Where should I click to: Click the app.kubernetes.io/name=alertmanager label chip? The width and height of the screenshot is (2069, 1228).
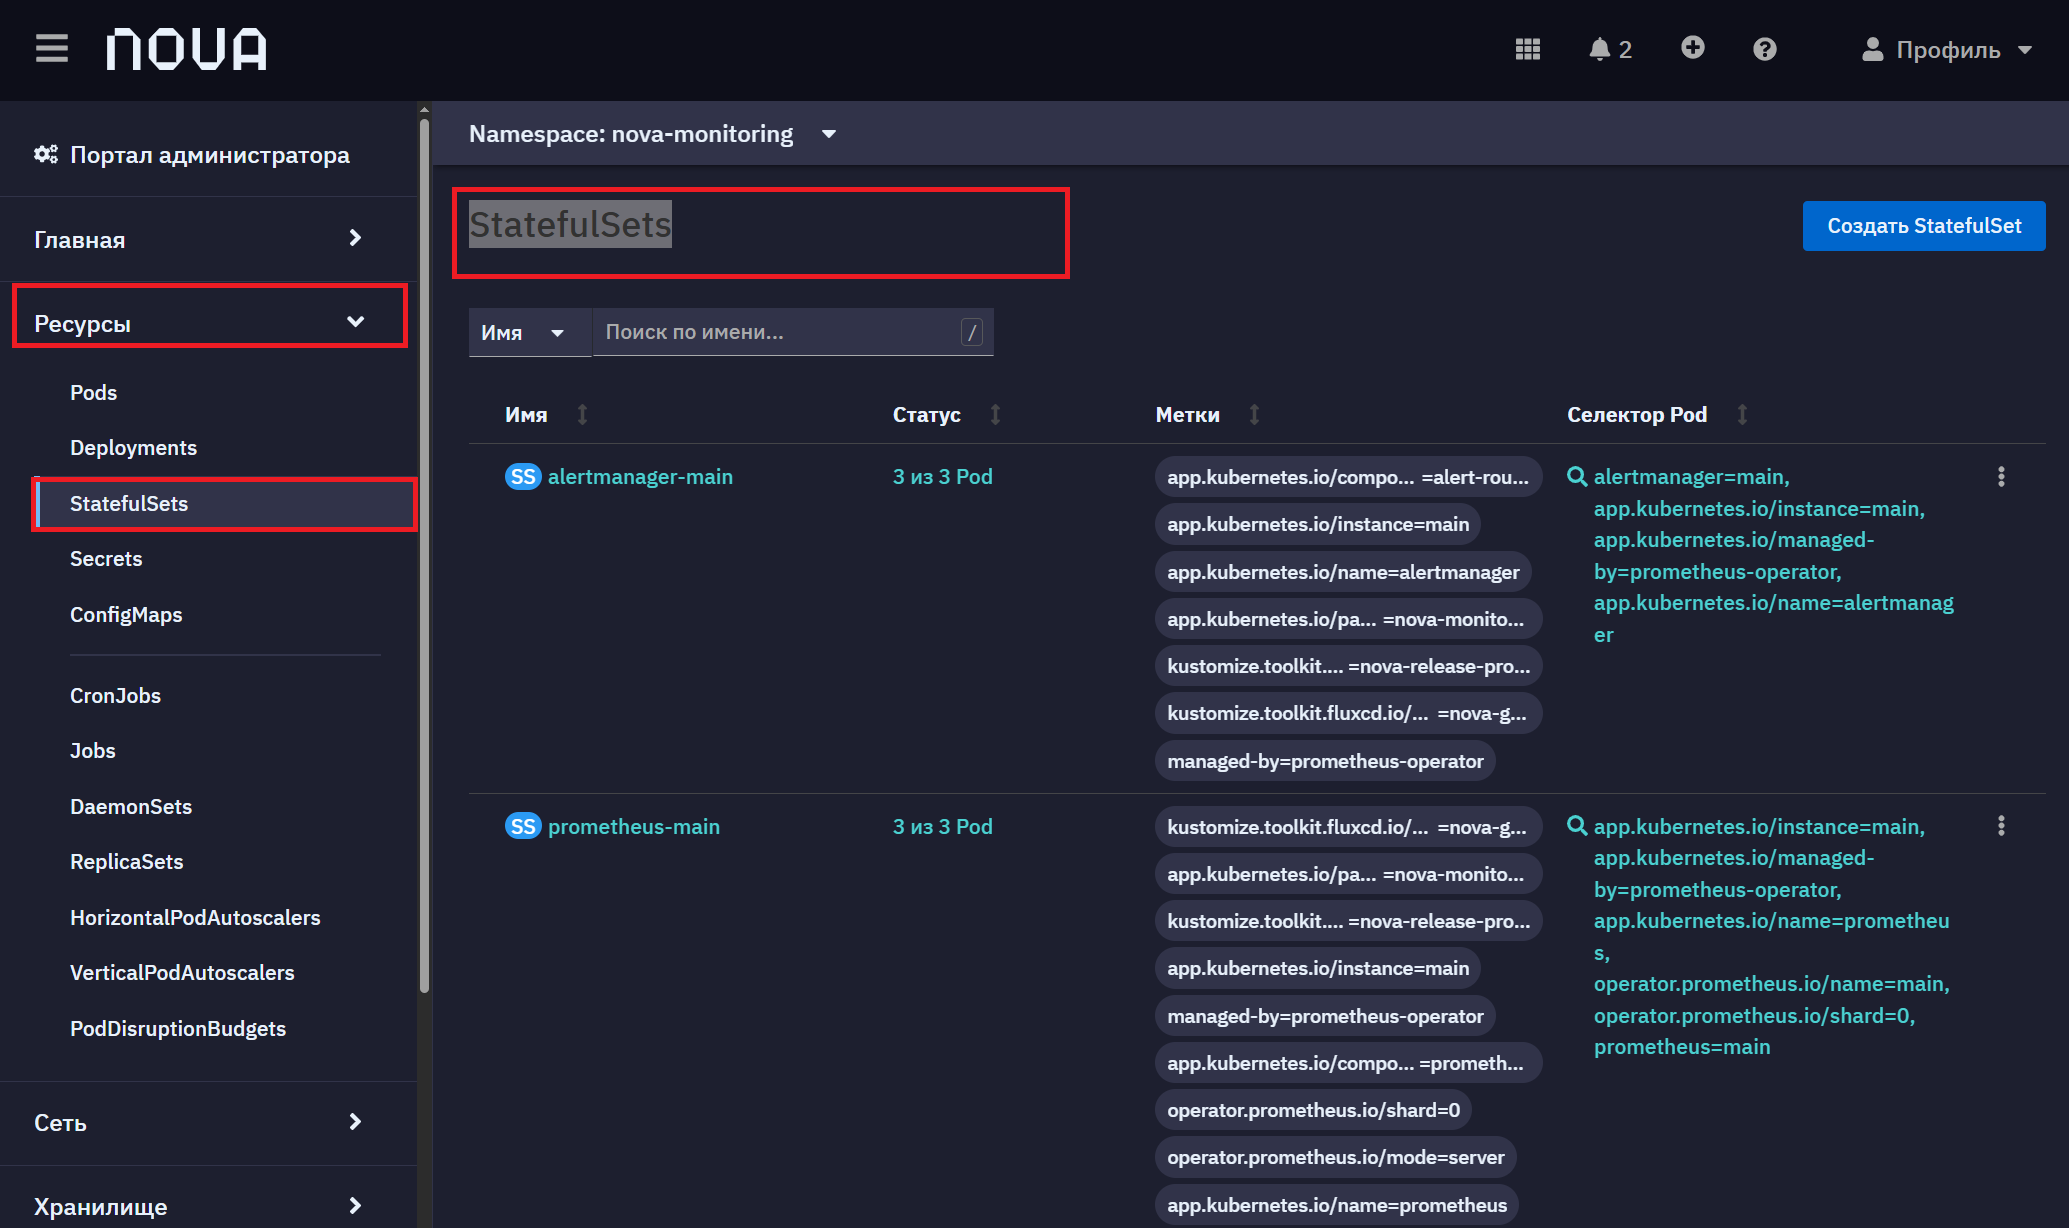(x=1343, y=572)
